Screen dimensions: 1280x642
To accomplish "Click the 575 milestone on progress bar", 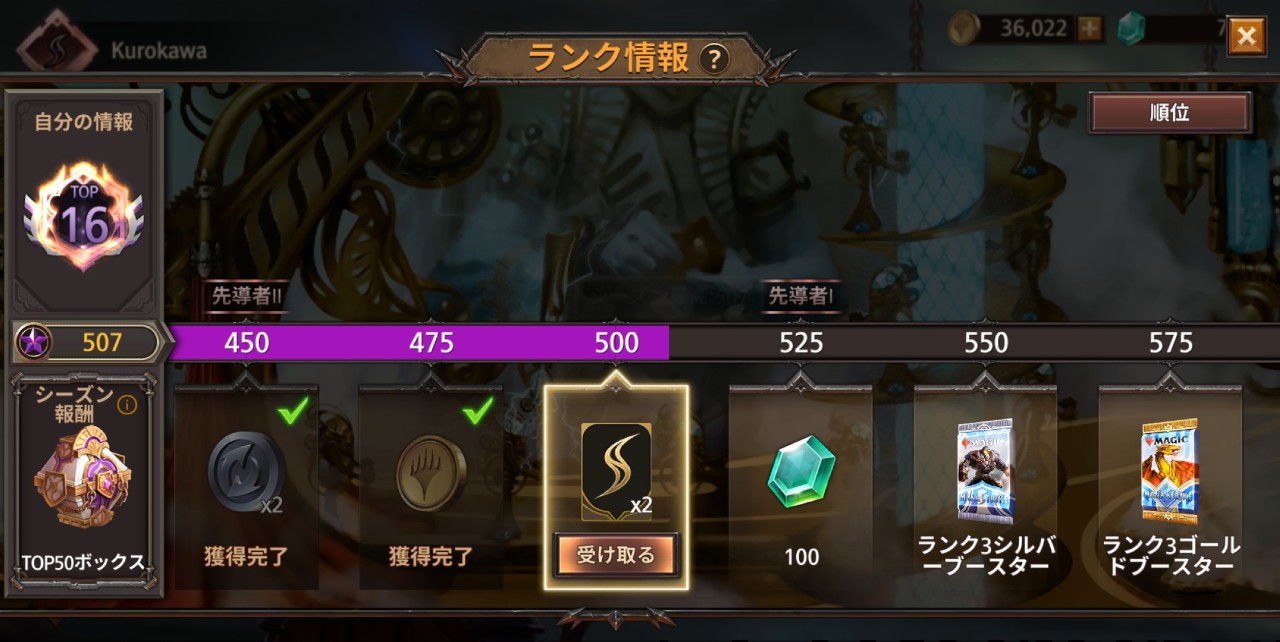I will coord(1170,343).
